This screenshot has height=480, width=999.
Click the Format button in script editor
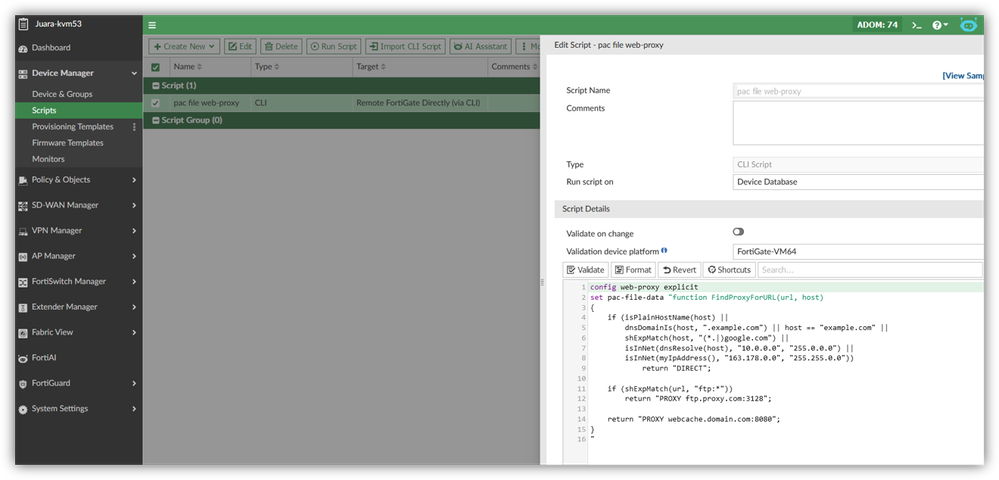632,270
